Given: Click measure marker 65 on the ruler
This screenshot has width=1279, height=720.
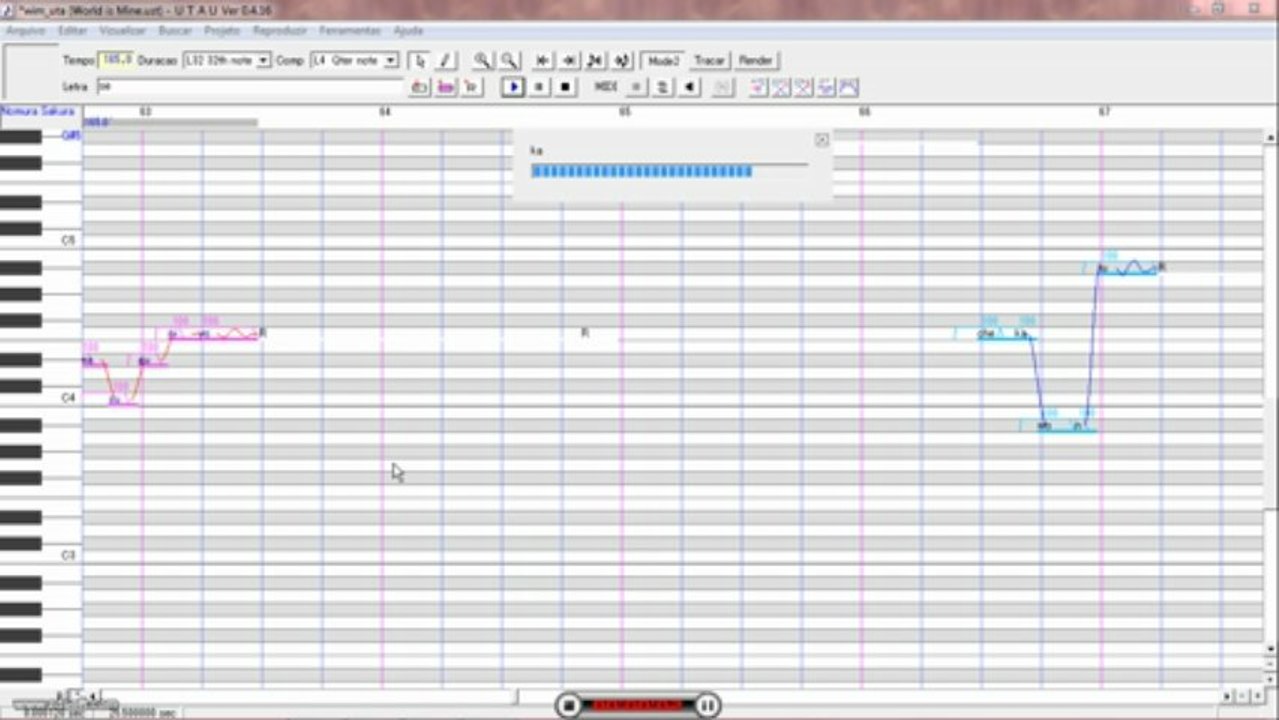Looking at the screenshot, I should click(625, 112).
